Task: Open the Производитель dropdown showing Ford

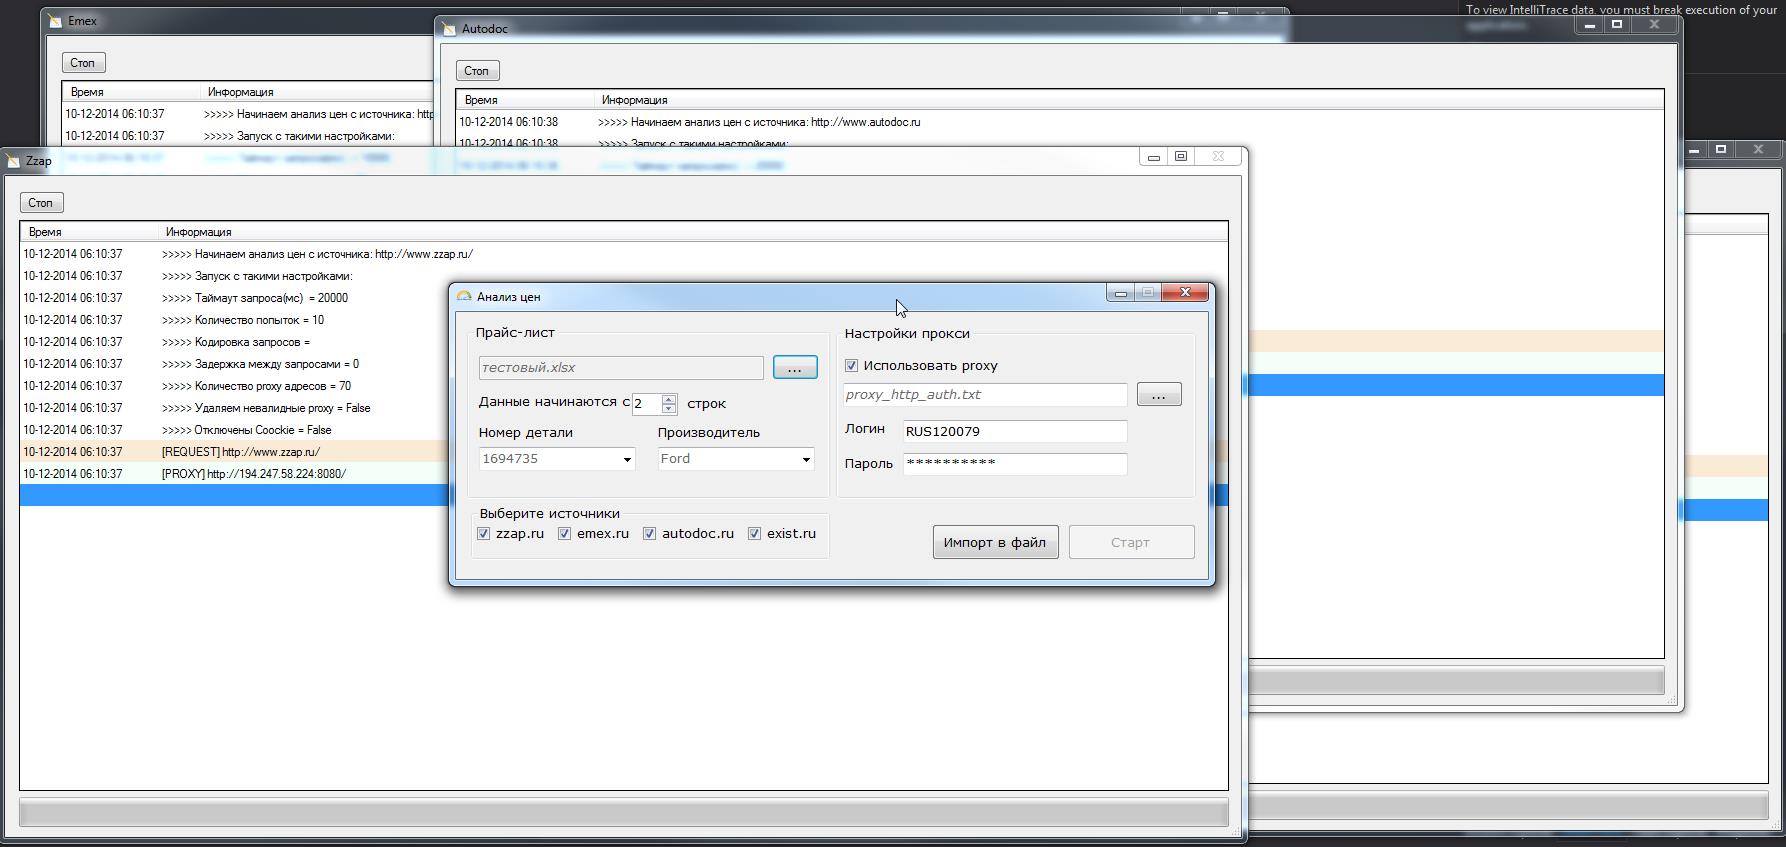Action: click(x=806, y=459)
